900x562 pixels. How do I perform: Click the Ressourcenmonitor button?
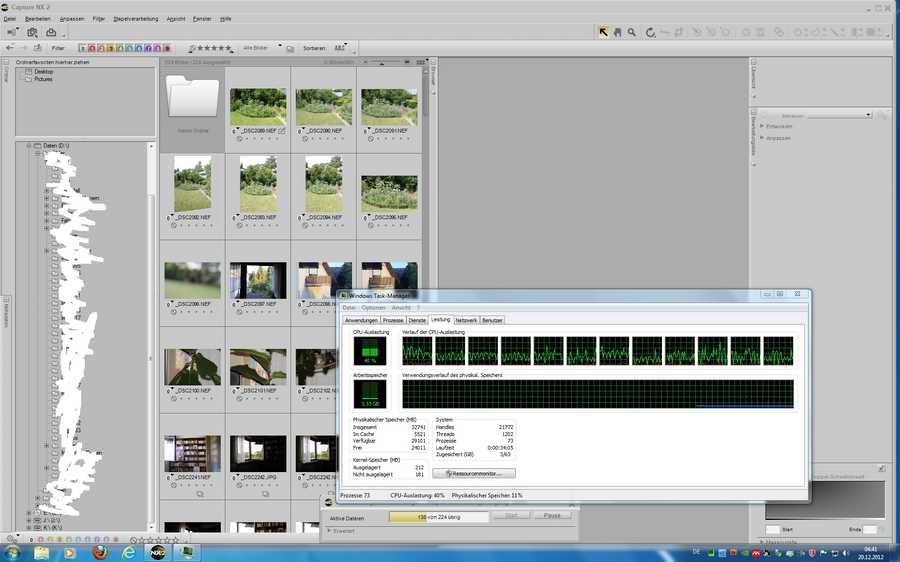[474, 474]
